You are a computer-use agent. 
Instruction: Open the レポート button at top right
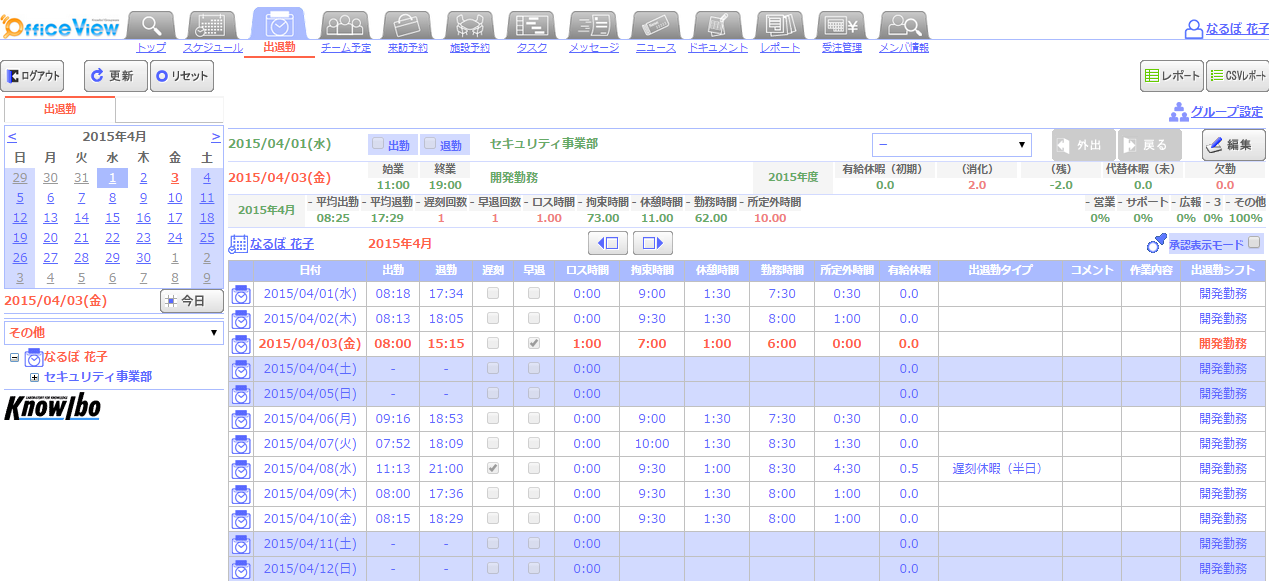pyautogui.click(x=1172, y=76)
